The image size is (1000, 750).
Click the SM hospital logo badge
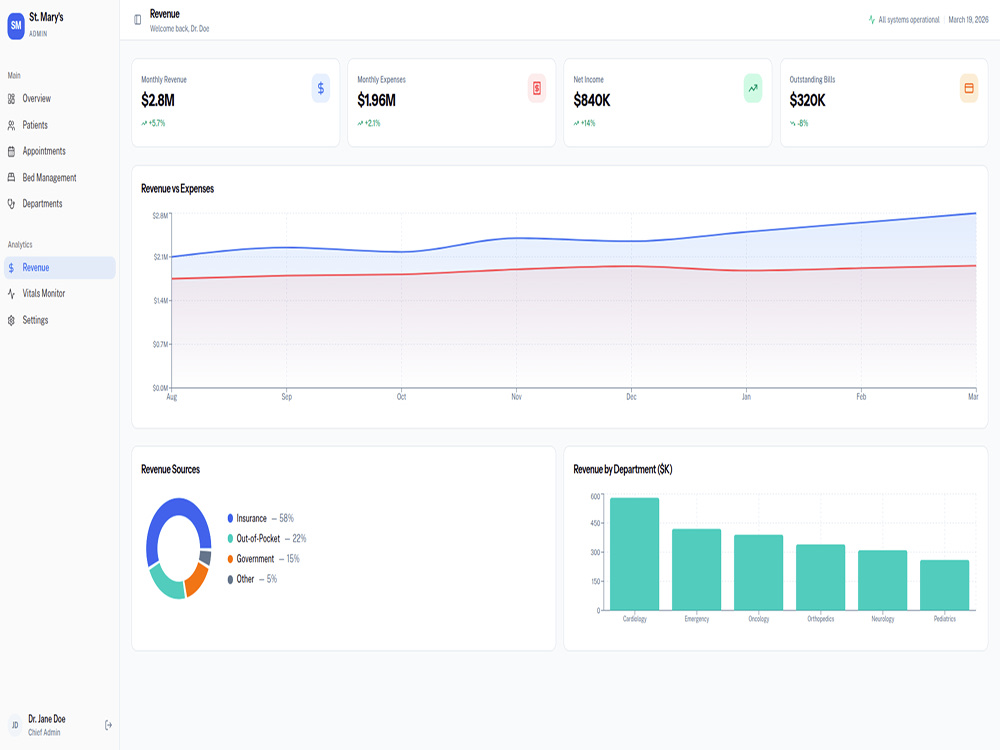(x=16, y=26)
